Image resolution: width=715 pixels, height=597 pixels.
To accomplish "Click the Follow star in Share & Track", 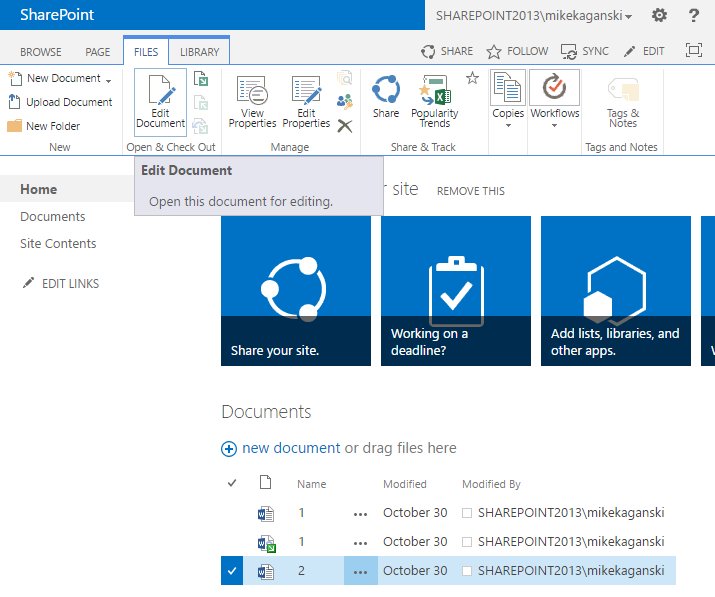I will pos(472,78).
